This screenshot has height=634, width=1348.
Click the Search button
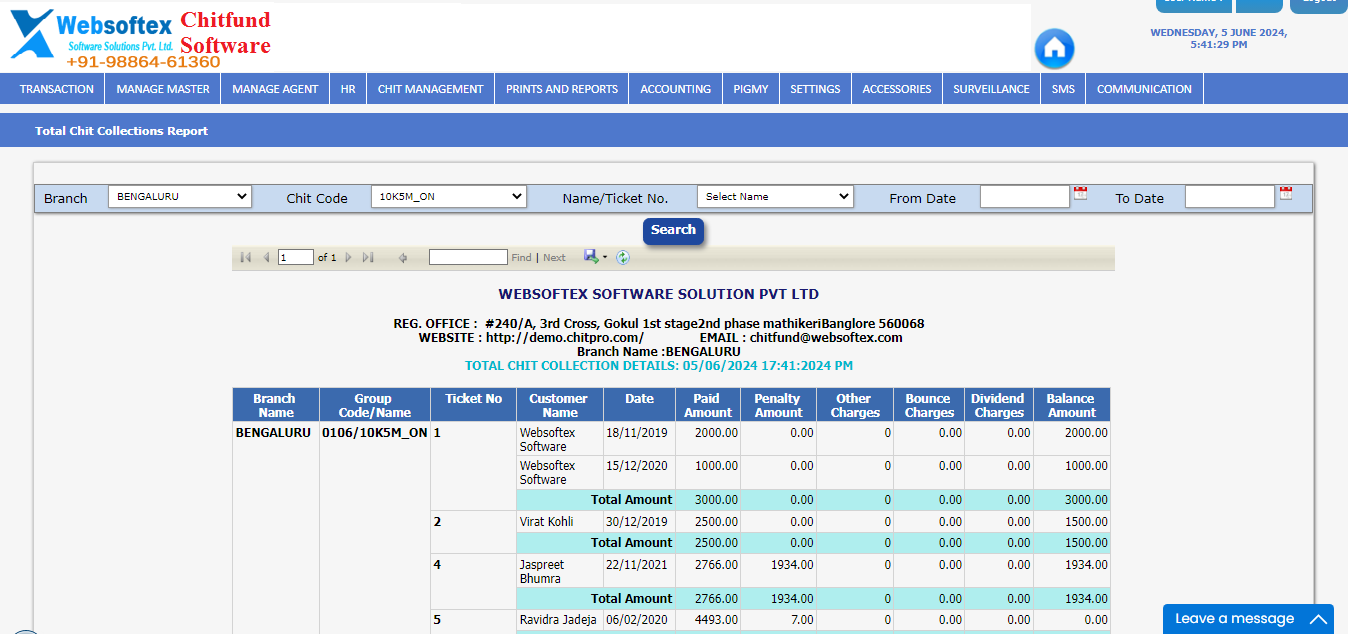672,230
